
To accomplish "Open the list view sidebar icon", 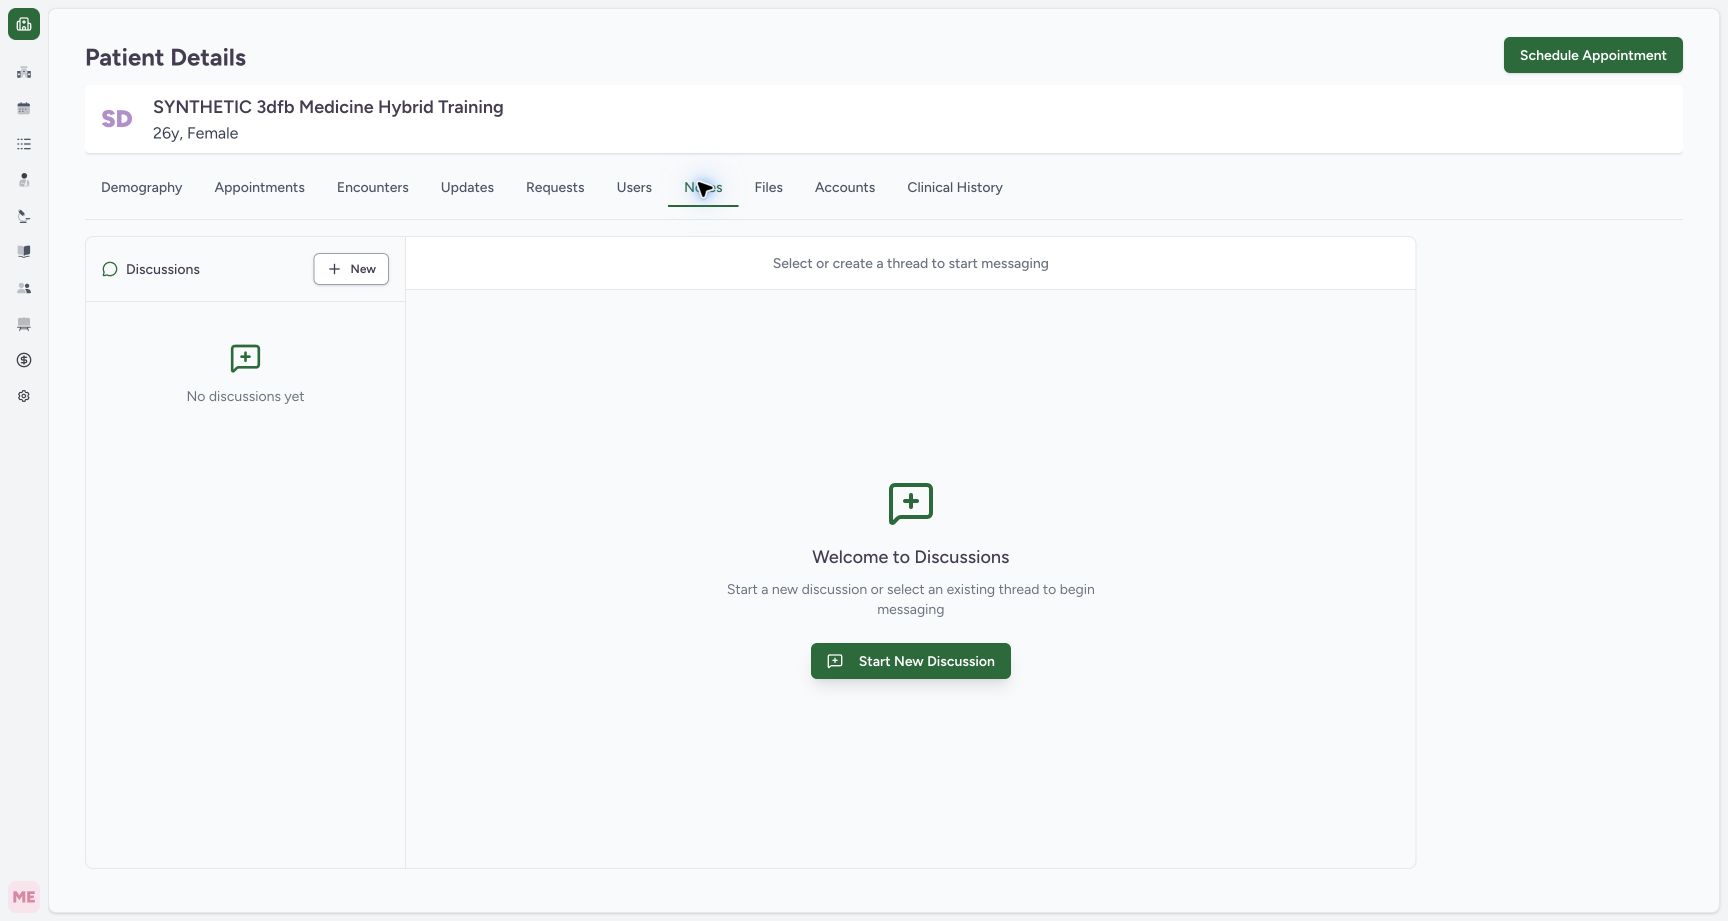I will (24, 144).
